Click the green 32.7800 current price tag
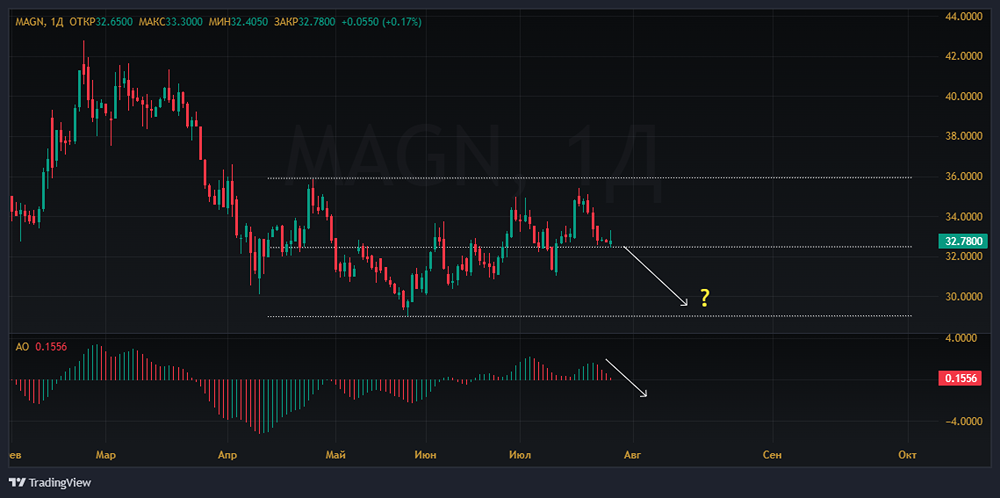Viewport: 1000px width, 498px height. coord(964,241)
